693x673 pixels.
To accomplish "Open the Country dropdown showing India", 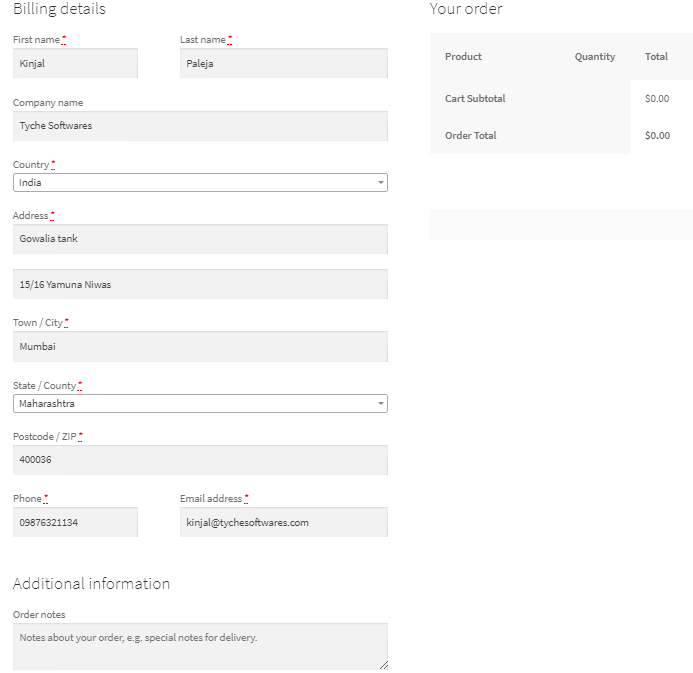I will (x=200, y=183).
